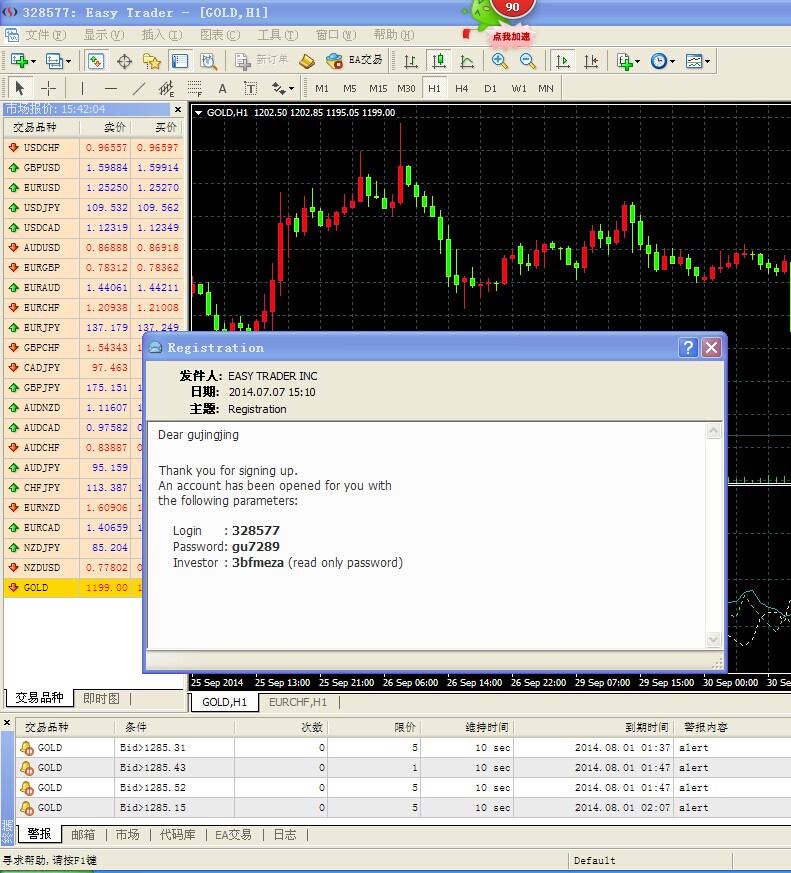Select the trendline drawing tool

pyautogui.click(x=139, y=88)
